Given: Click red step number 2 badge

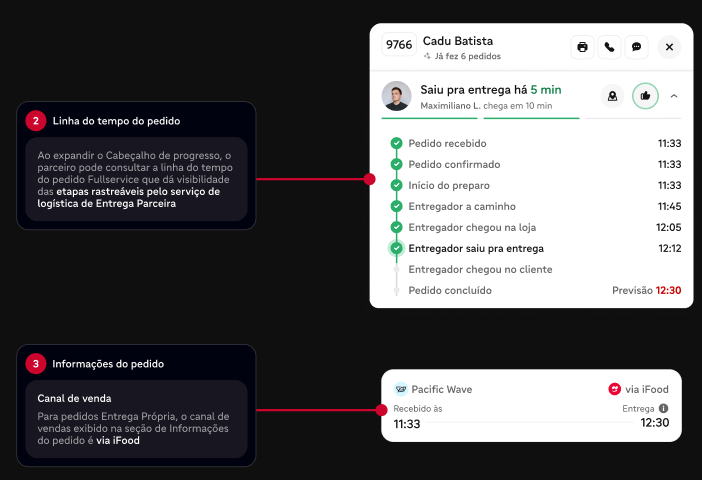Looking at the screenshot, I should [36, 121].
